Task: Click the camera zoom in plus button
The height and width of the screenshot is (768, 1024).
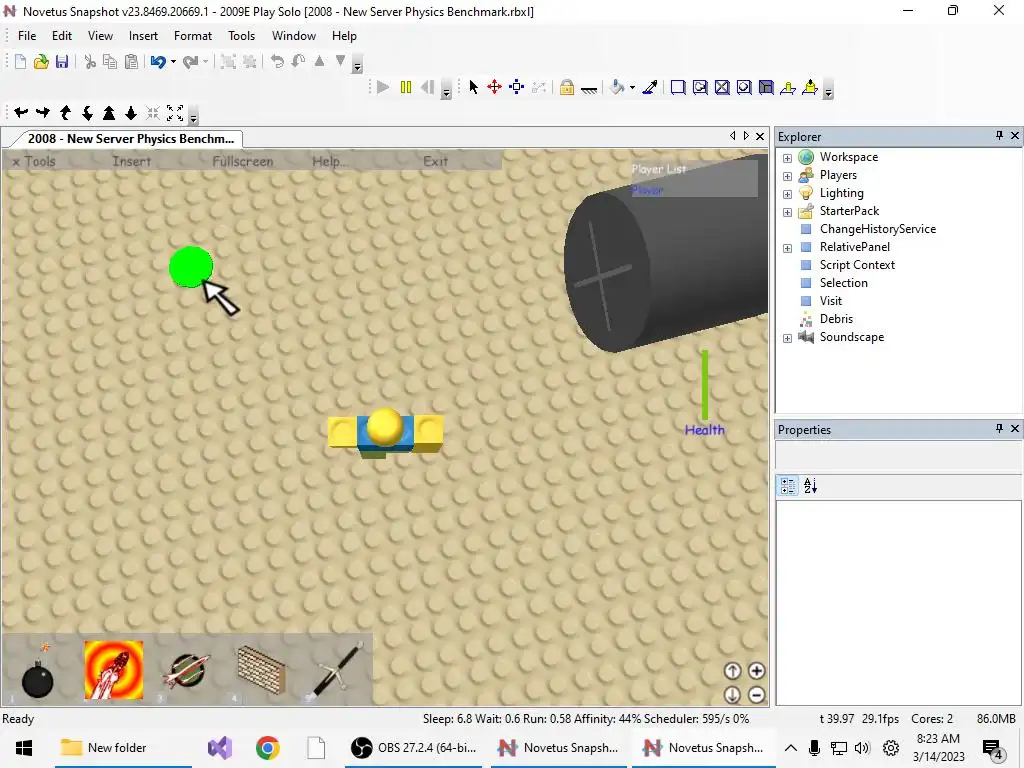Action: [756, 671]
